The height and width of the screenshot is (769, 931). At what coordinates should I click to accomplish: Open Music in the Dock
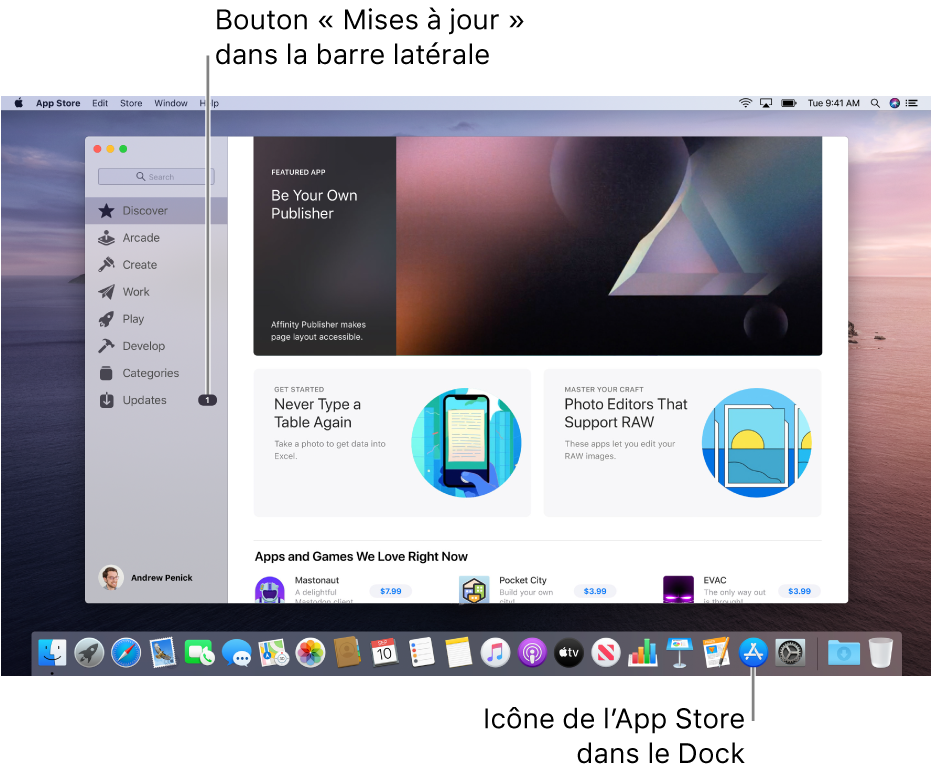495,653
